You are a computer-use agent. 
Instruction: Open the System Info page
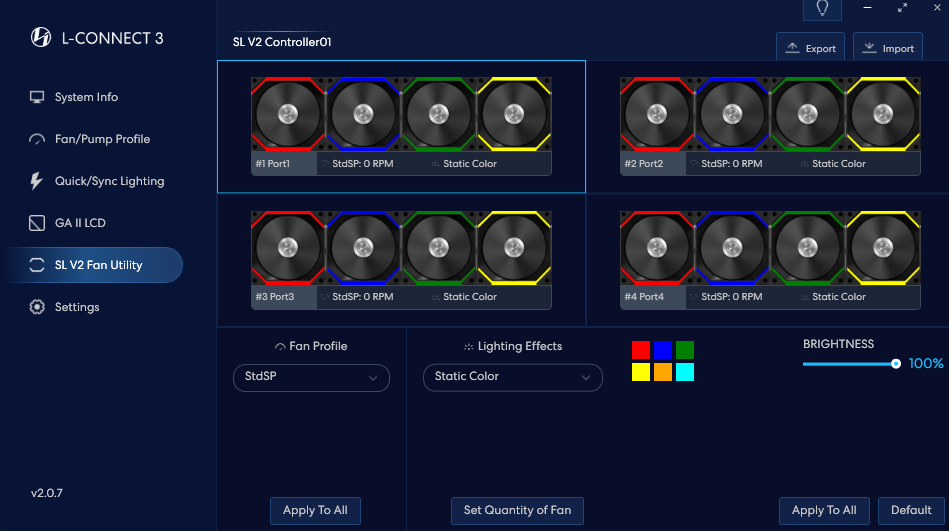point(87,97)
